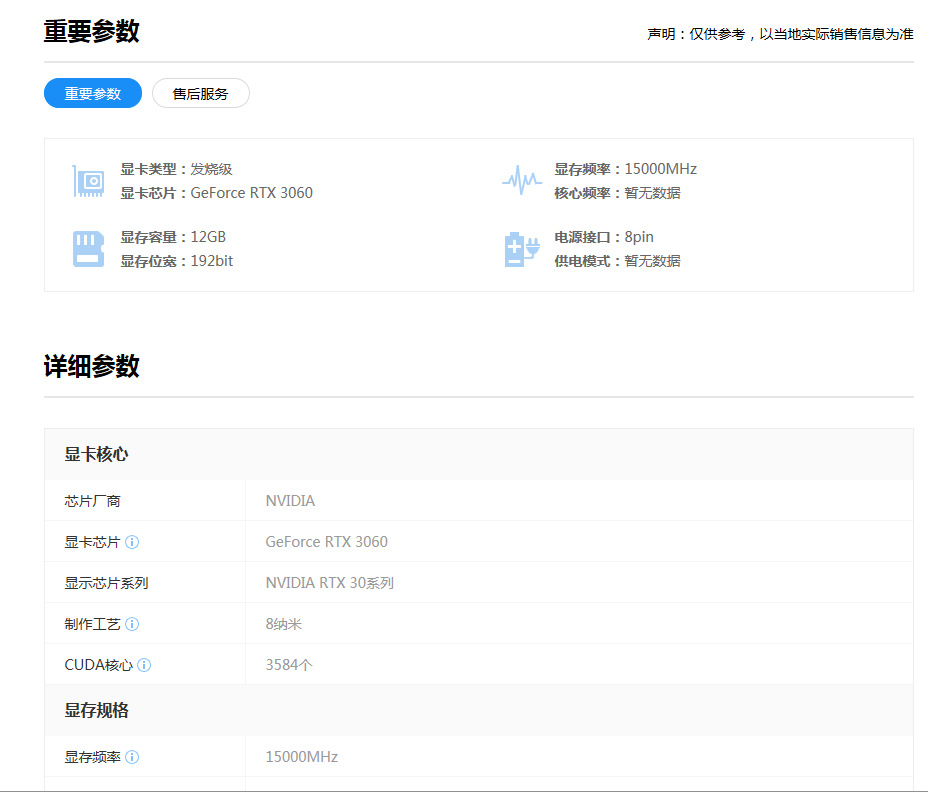Switch to the 售后服务 tab
Viewport: 928px width, 792px height.
[200, 94]
